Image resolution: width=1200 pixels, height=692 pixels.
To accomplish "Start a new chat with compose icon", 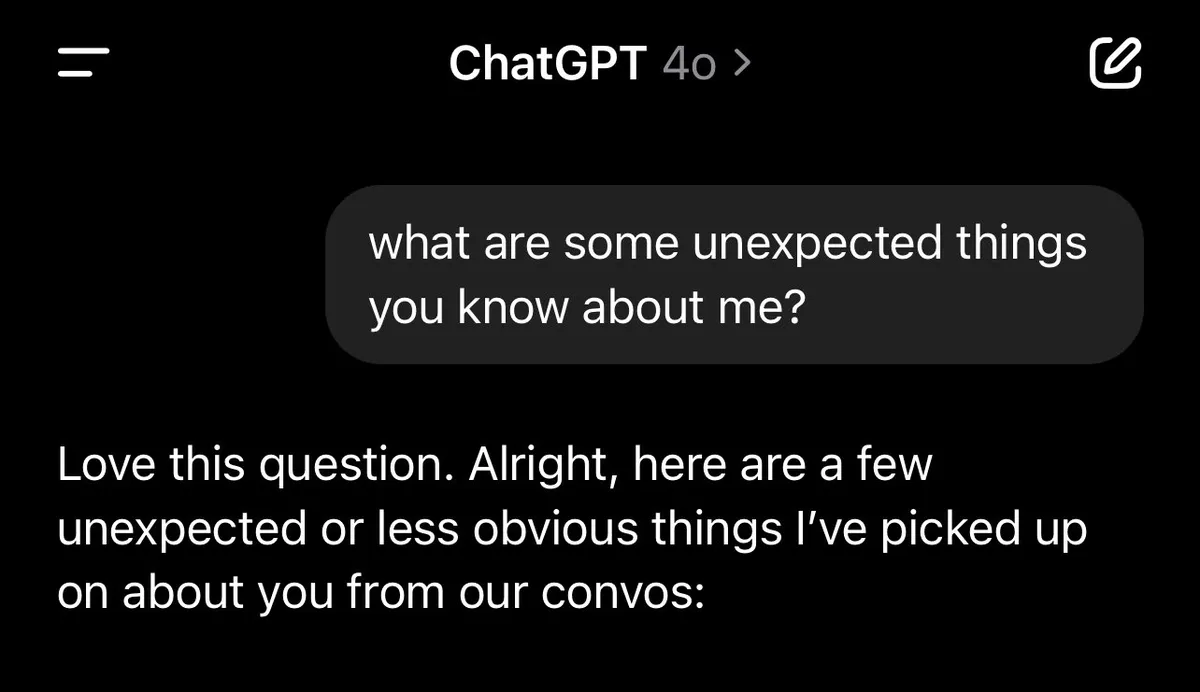I will (1114, 62).
